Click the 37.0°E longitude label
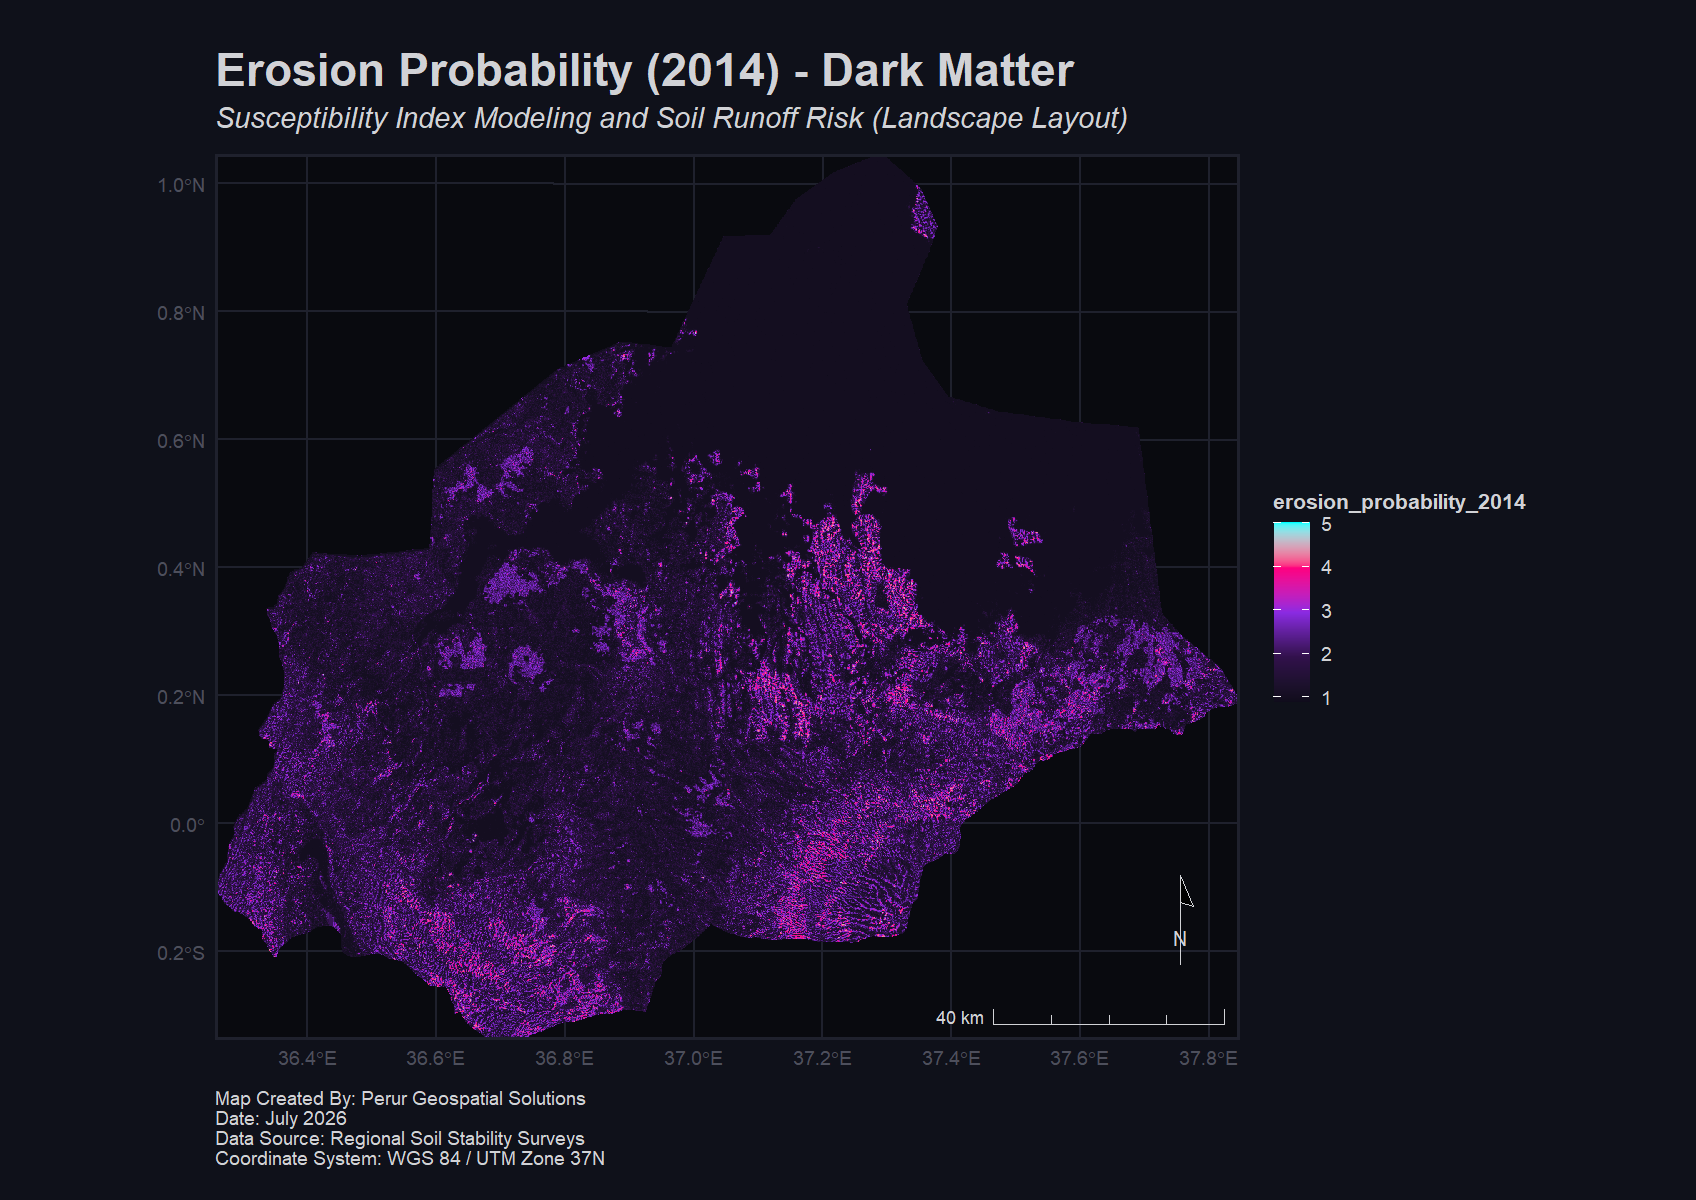This screenshot has width=1696, height=1200. (x=693, y=1058)
